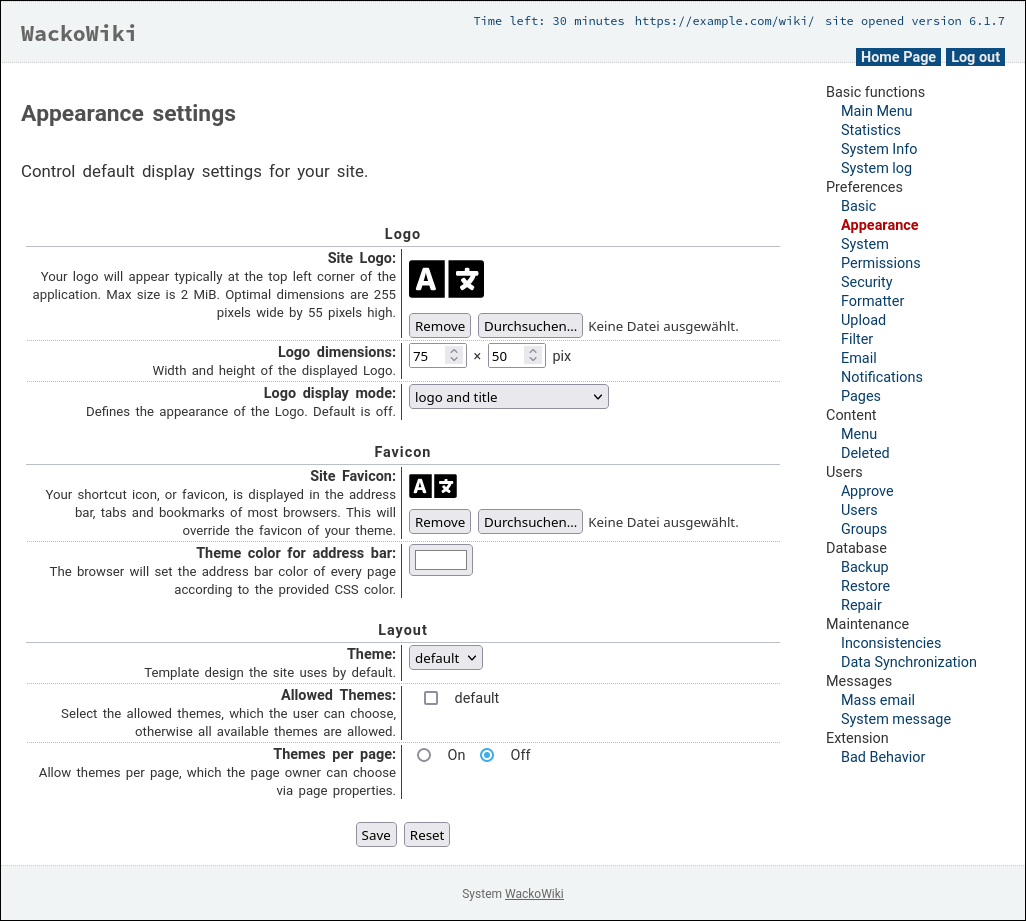Viewport: 1026px width, 921px height.
Task: Check the "default" allowed theme checkbox
Action: pyautogui.click(x=431, y=698)
